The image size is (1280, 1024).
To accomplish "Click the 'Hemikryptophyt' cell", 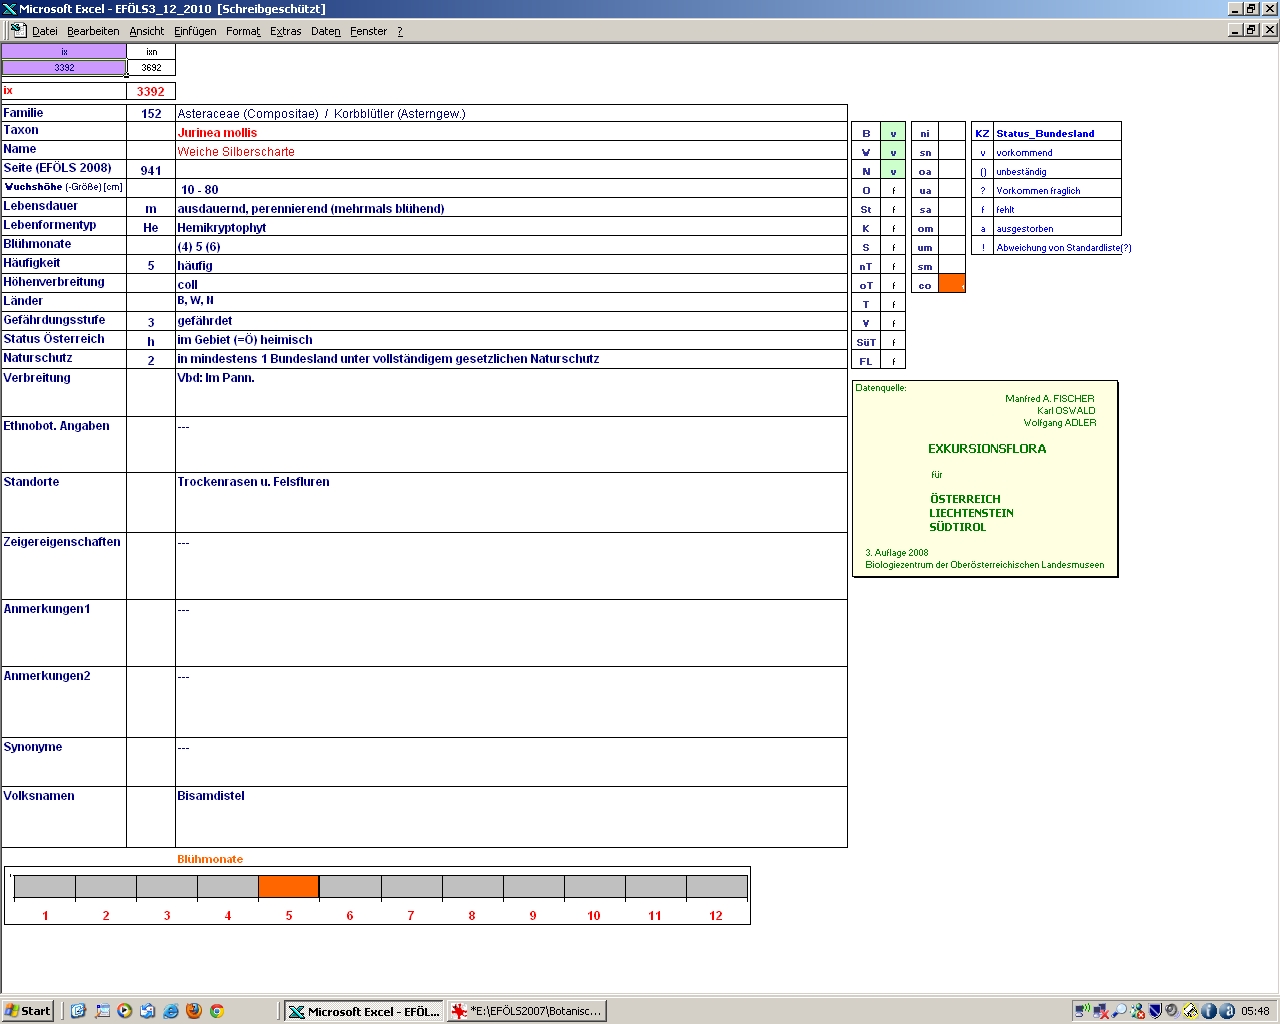I will coord(511,227).
